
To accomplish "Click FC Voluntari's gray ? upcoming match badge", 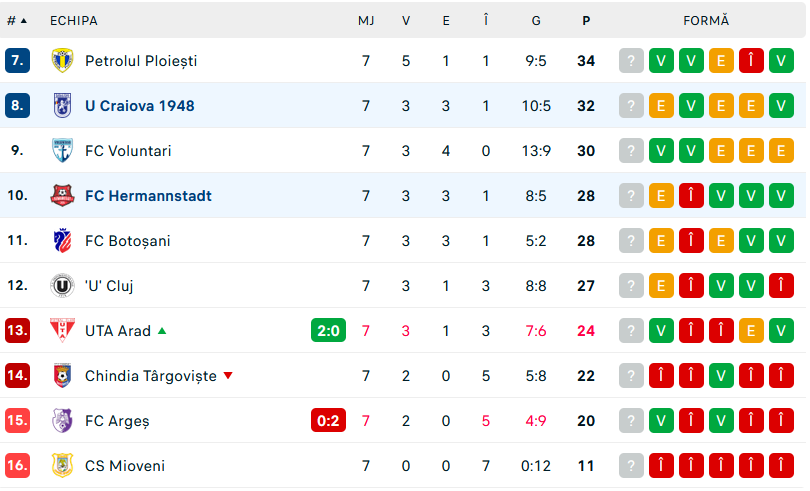I will click(x=630, y=151).
